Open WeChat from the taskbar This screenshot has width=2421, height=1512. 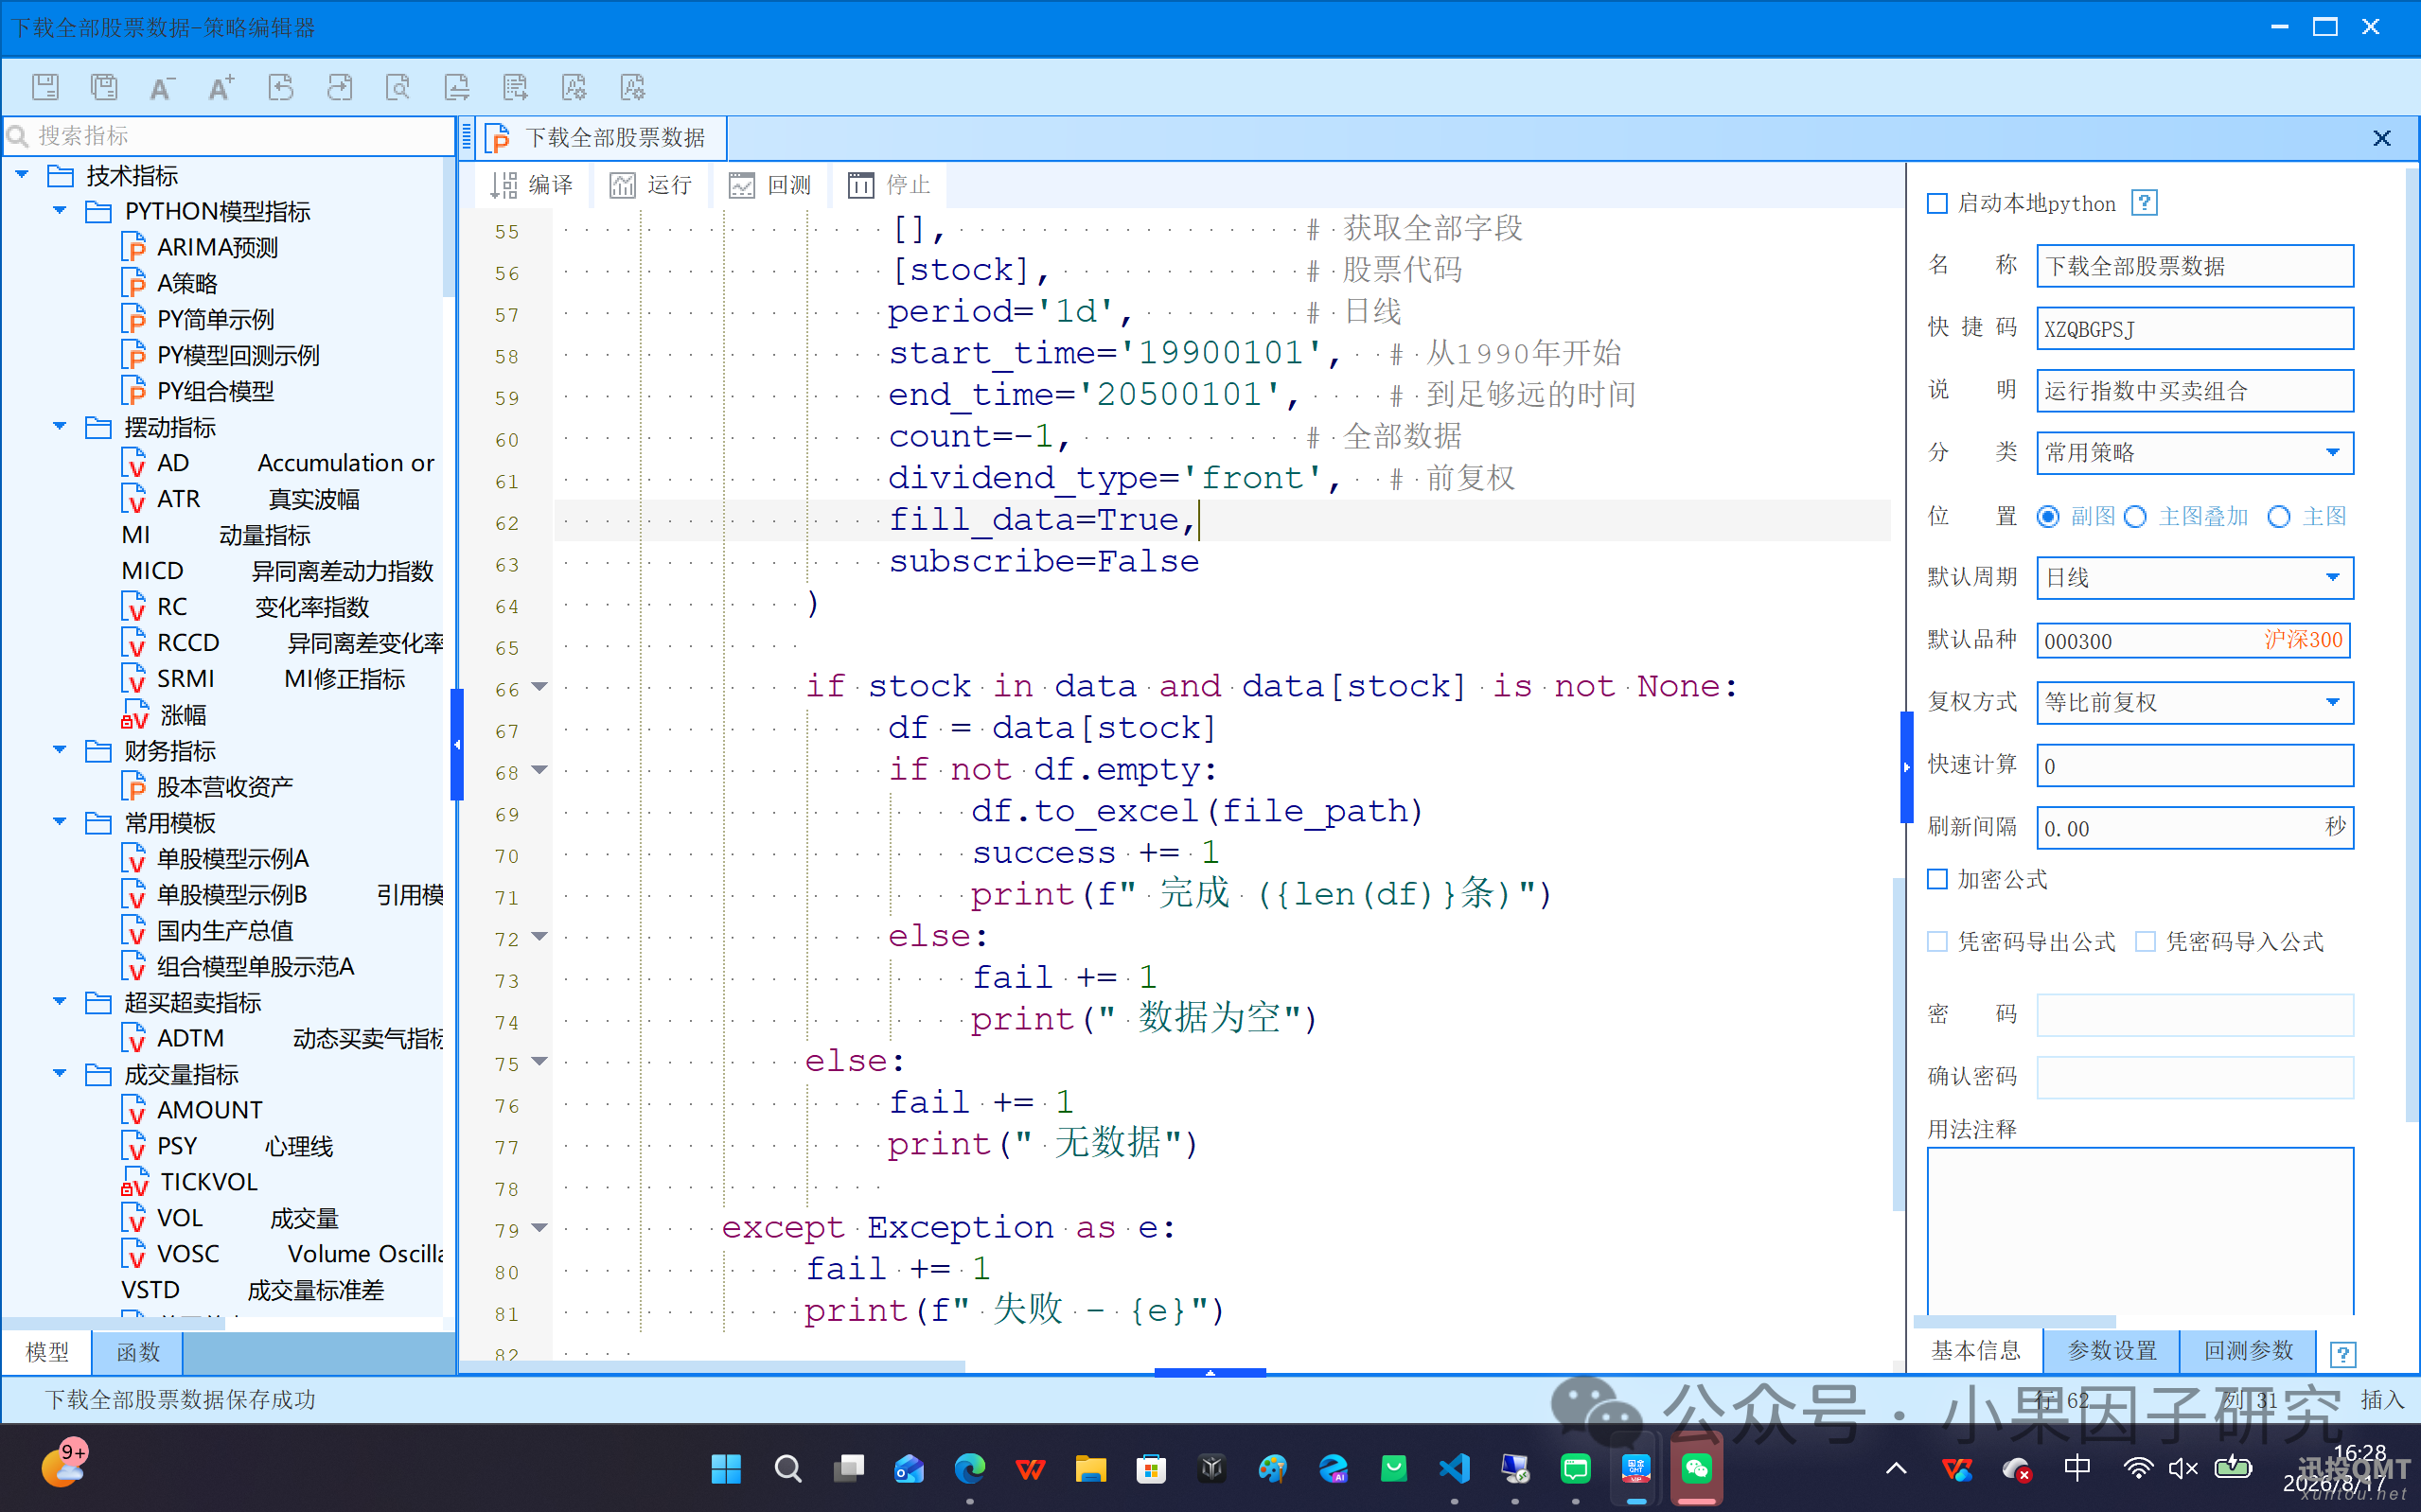tap(1696, 1468)
